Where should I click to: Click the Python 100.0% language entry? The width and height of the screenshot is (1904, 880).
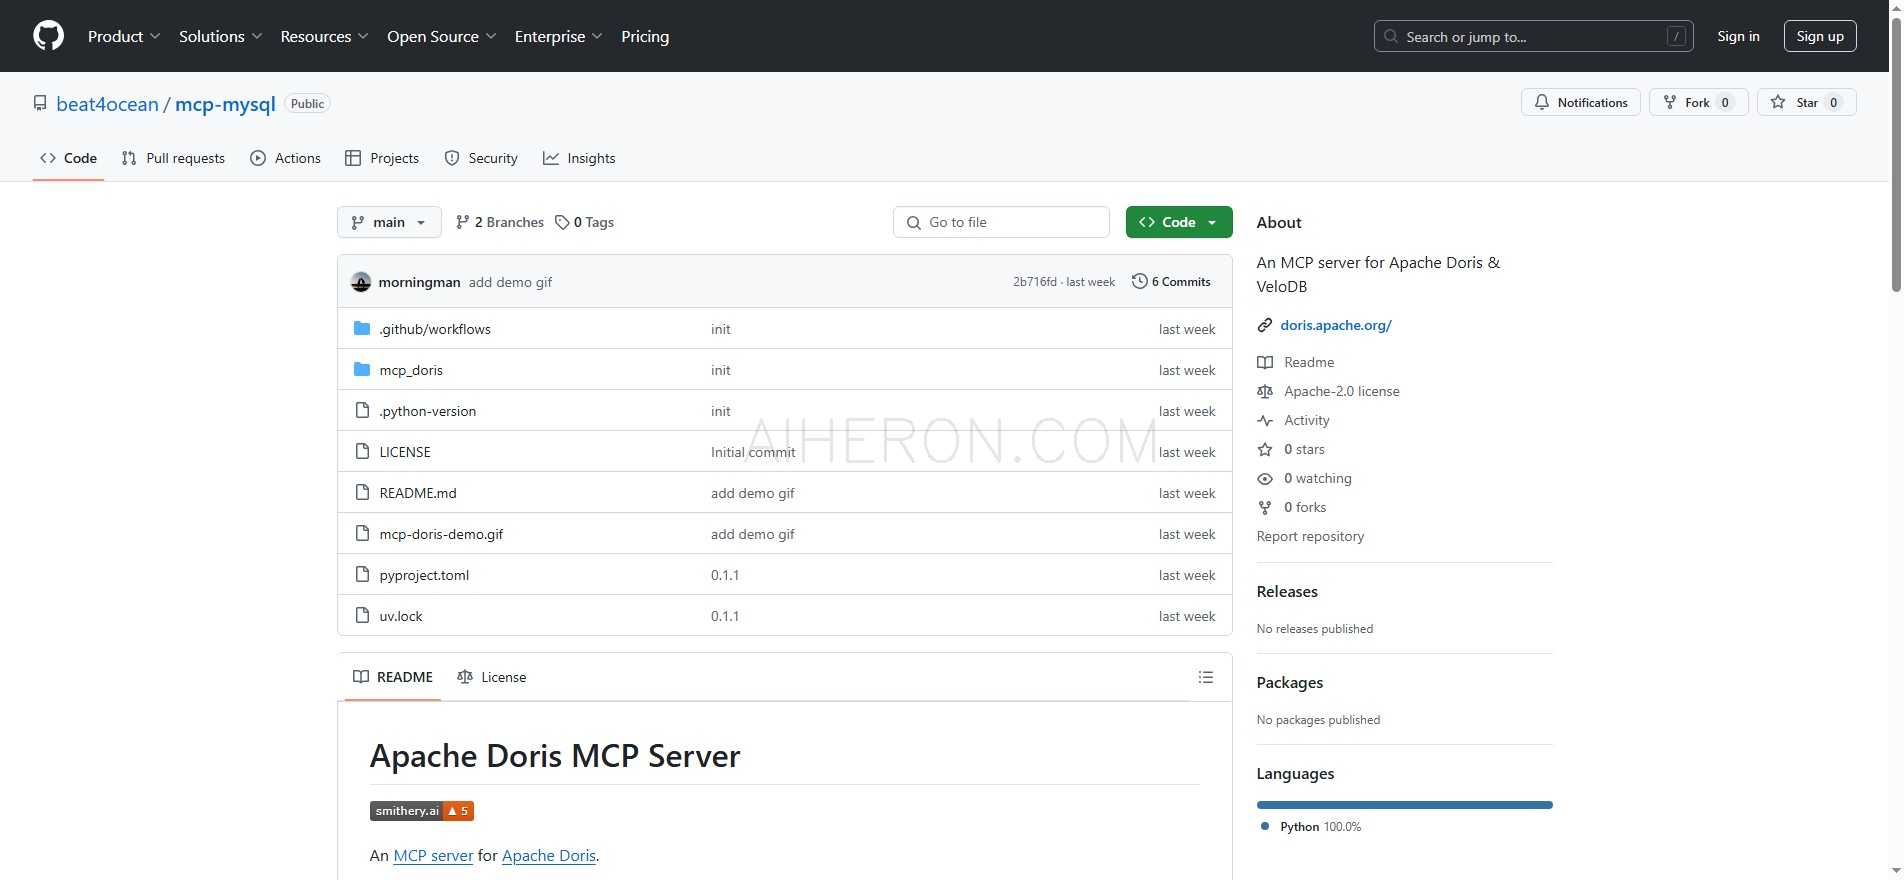coord(1311,827)
